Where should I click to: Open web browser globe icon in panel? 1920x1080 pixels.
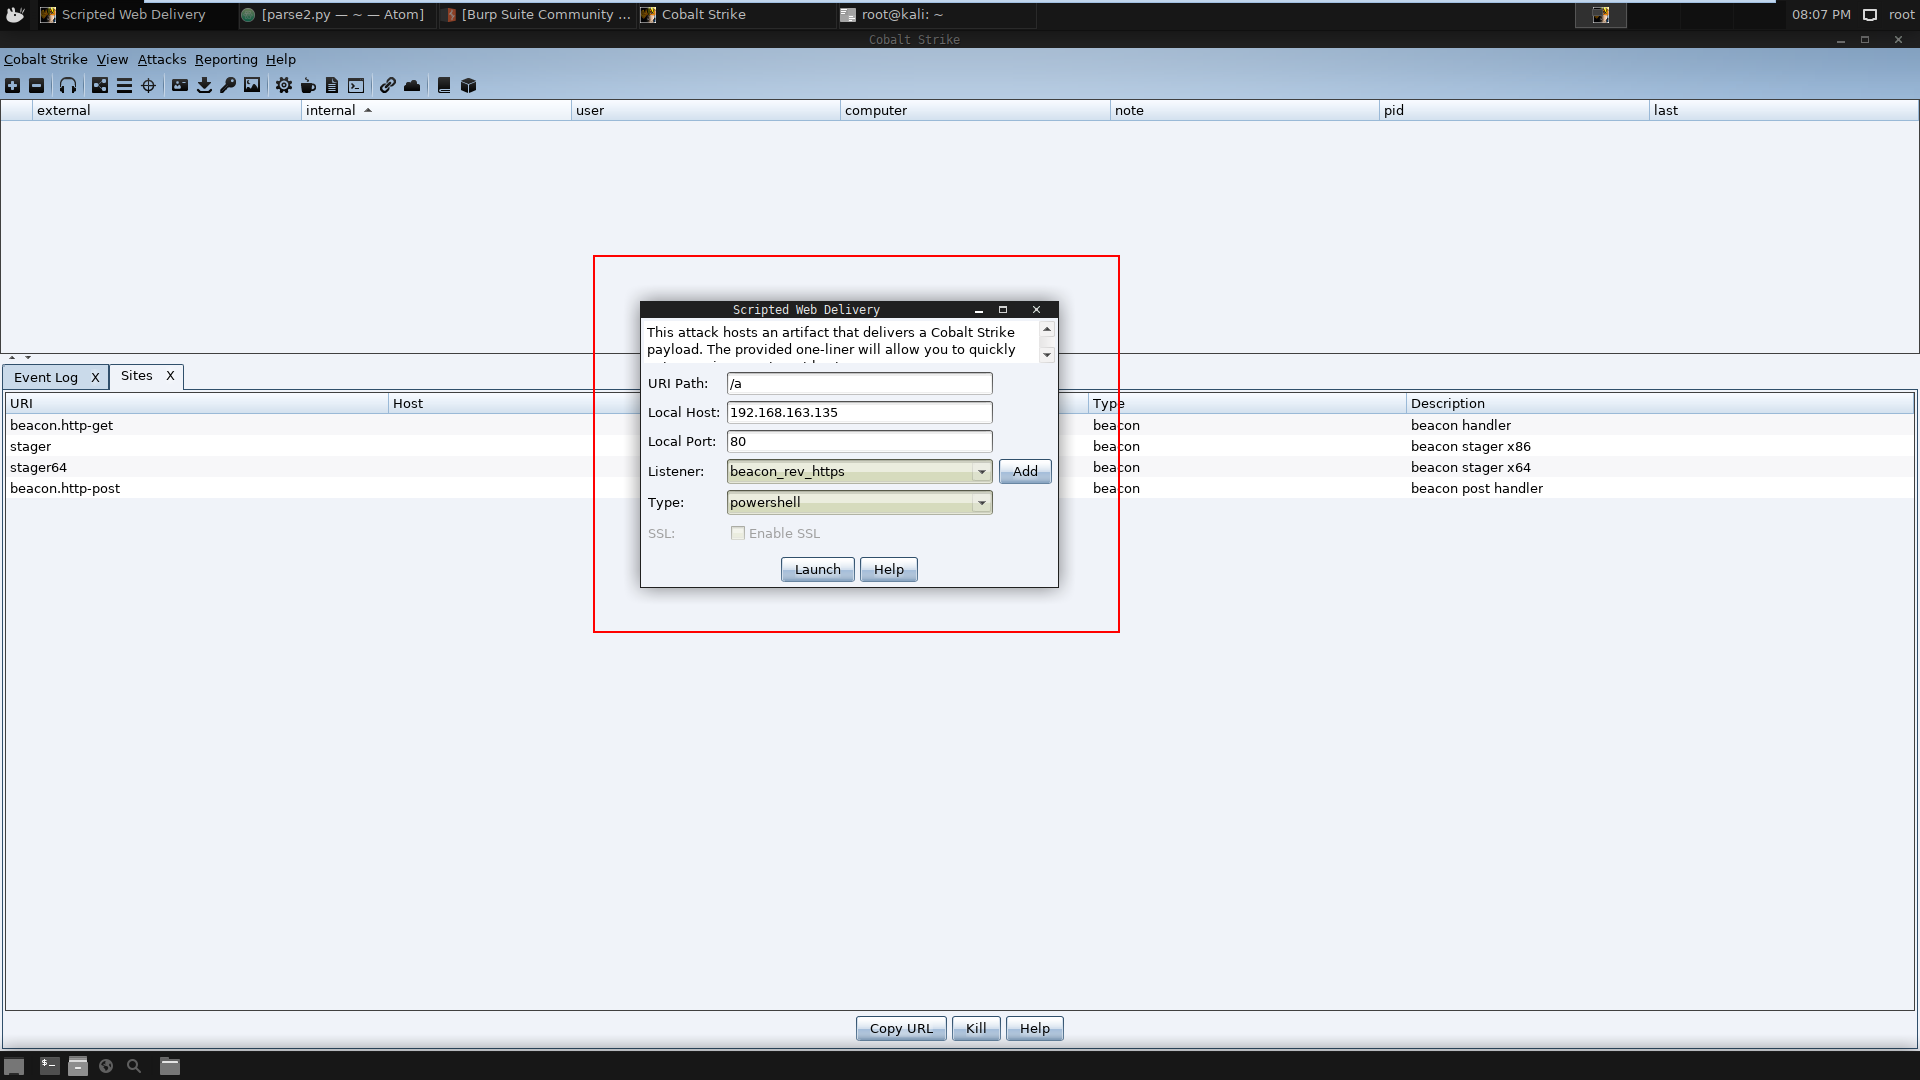[106, 1066]
